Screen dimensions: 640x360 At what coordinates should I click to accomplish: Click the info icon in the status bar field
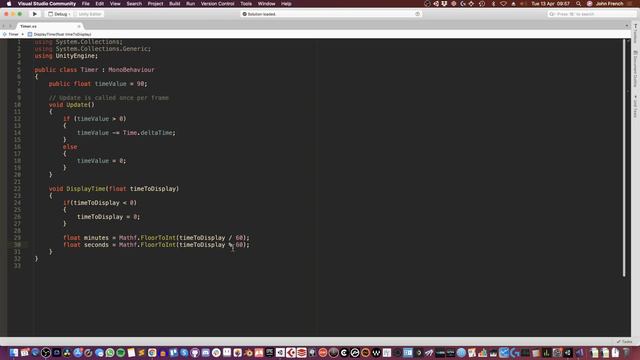417,14
